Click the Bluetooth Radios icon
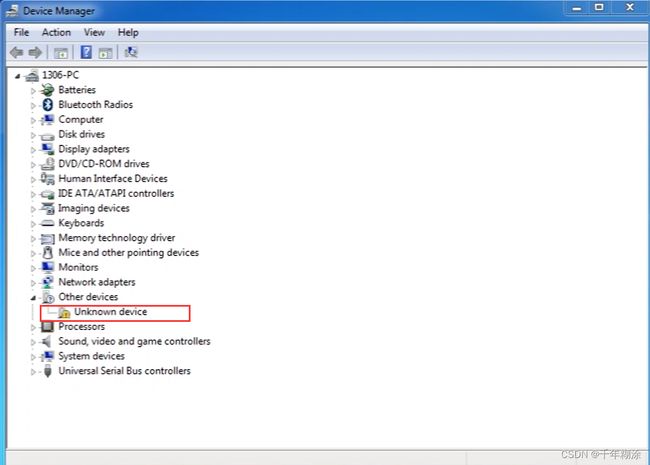Screen dimensions: 650x465 point(48,104)
